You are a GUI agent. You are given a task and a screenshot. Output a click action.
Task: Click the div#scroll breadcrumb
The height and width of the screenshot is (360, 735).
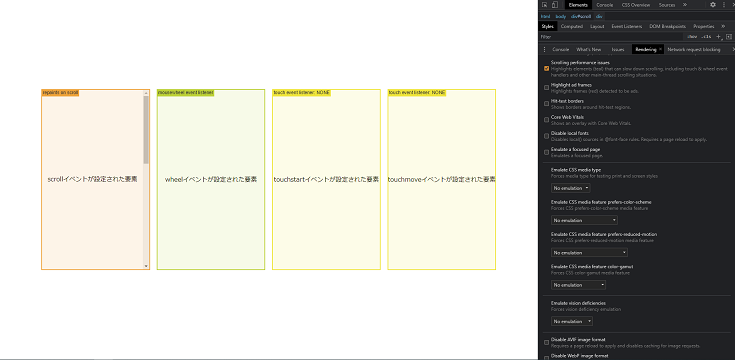581,16
